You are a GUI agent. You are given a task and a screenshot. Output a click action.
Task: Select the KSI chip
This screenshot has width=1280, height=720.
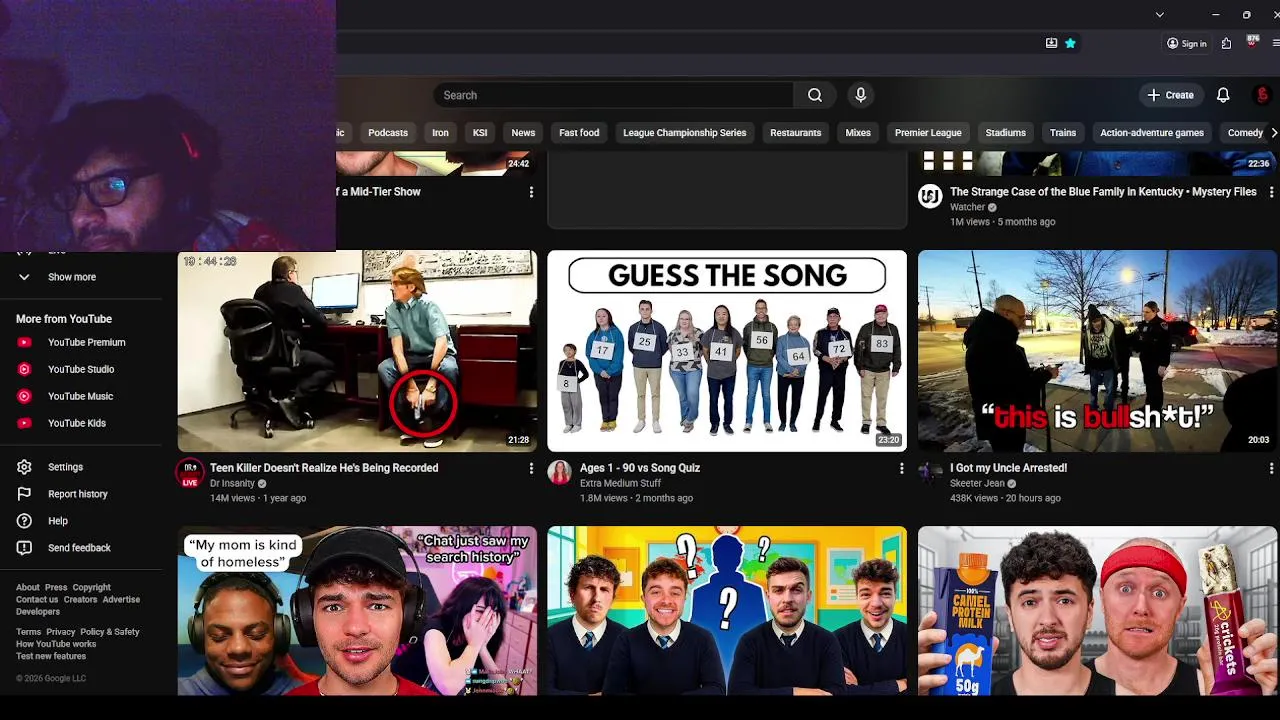point(480,132)
